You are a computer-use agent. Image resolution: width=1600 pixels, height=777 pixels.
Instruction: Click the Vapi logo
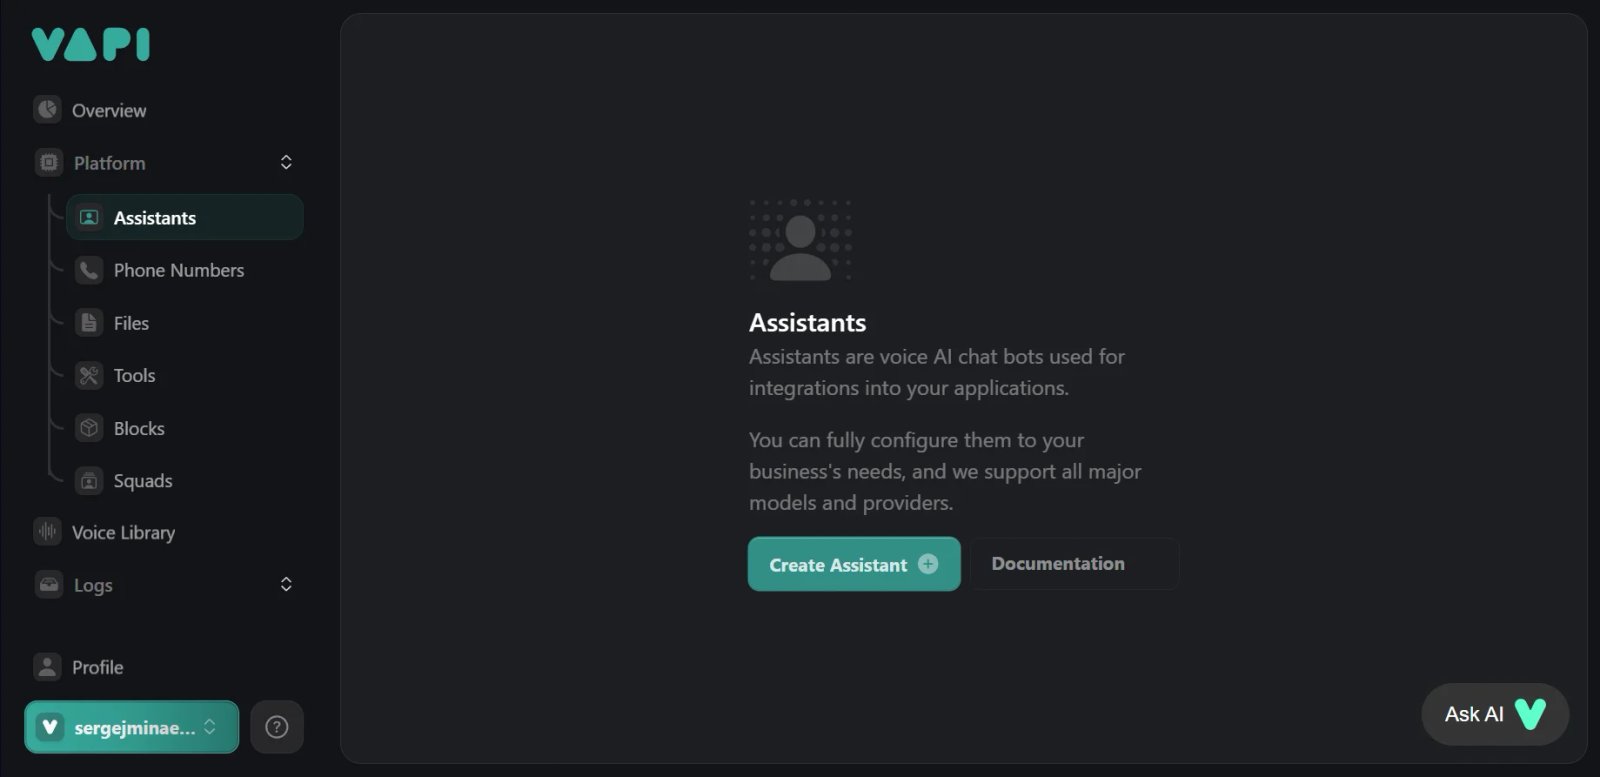point(91,45)
